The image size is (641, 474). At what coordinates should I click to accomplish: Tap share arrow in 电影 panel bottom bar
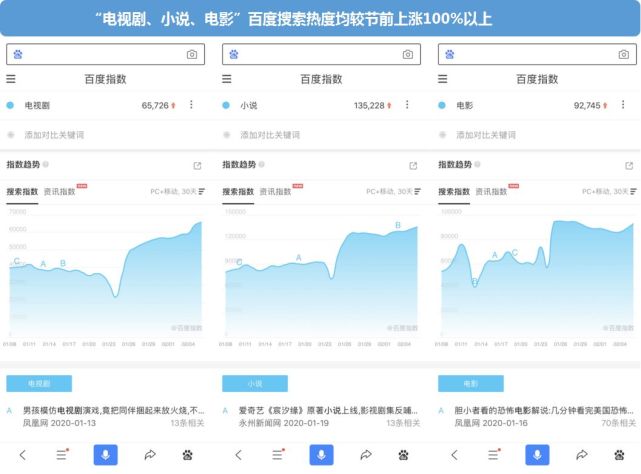pyautogui.click(x=582, y=454)
